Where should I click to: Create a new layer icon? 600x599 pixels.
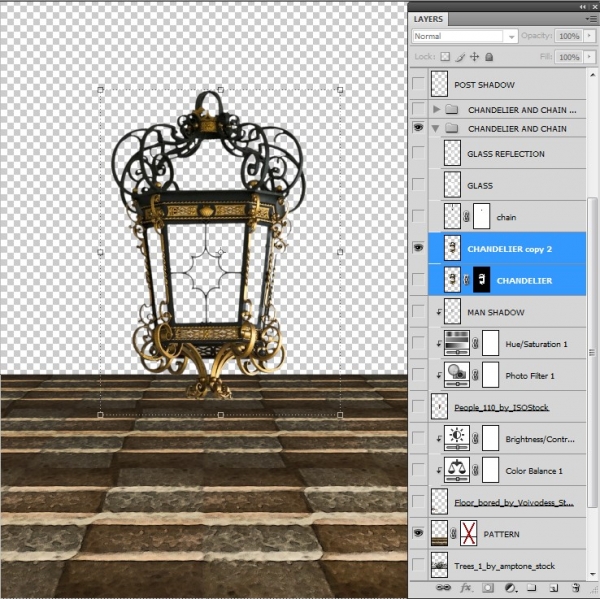pyautogui.click(x=553, y=588)
